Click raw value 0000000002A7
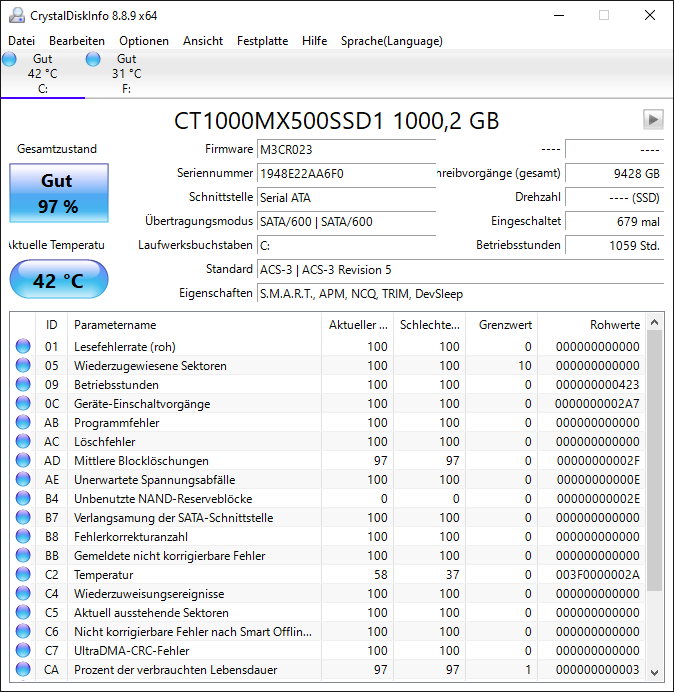 597,404
